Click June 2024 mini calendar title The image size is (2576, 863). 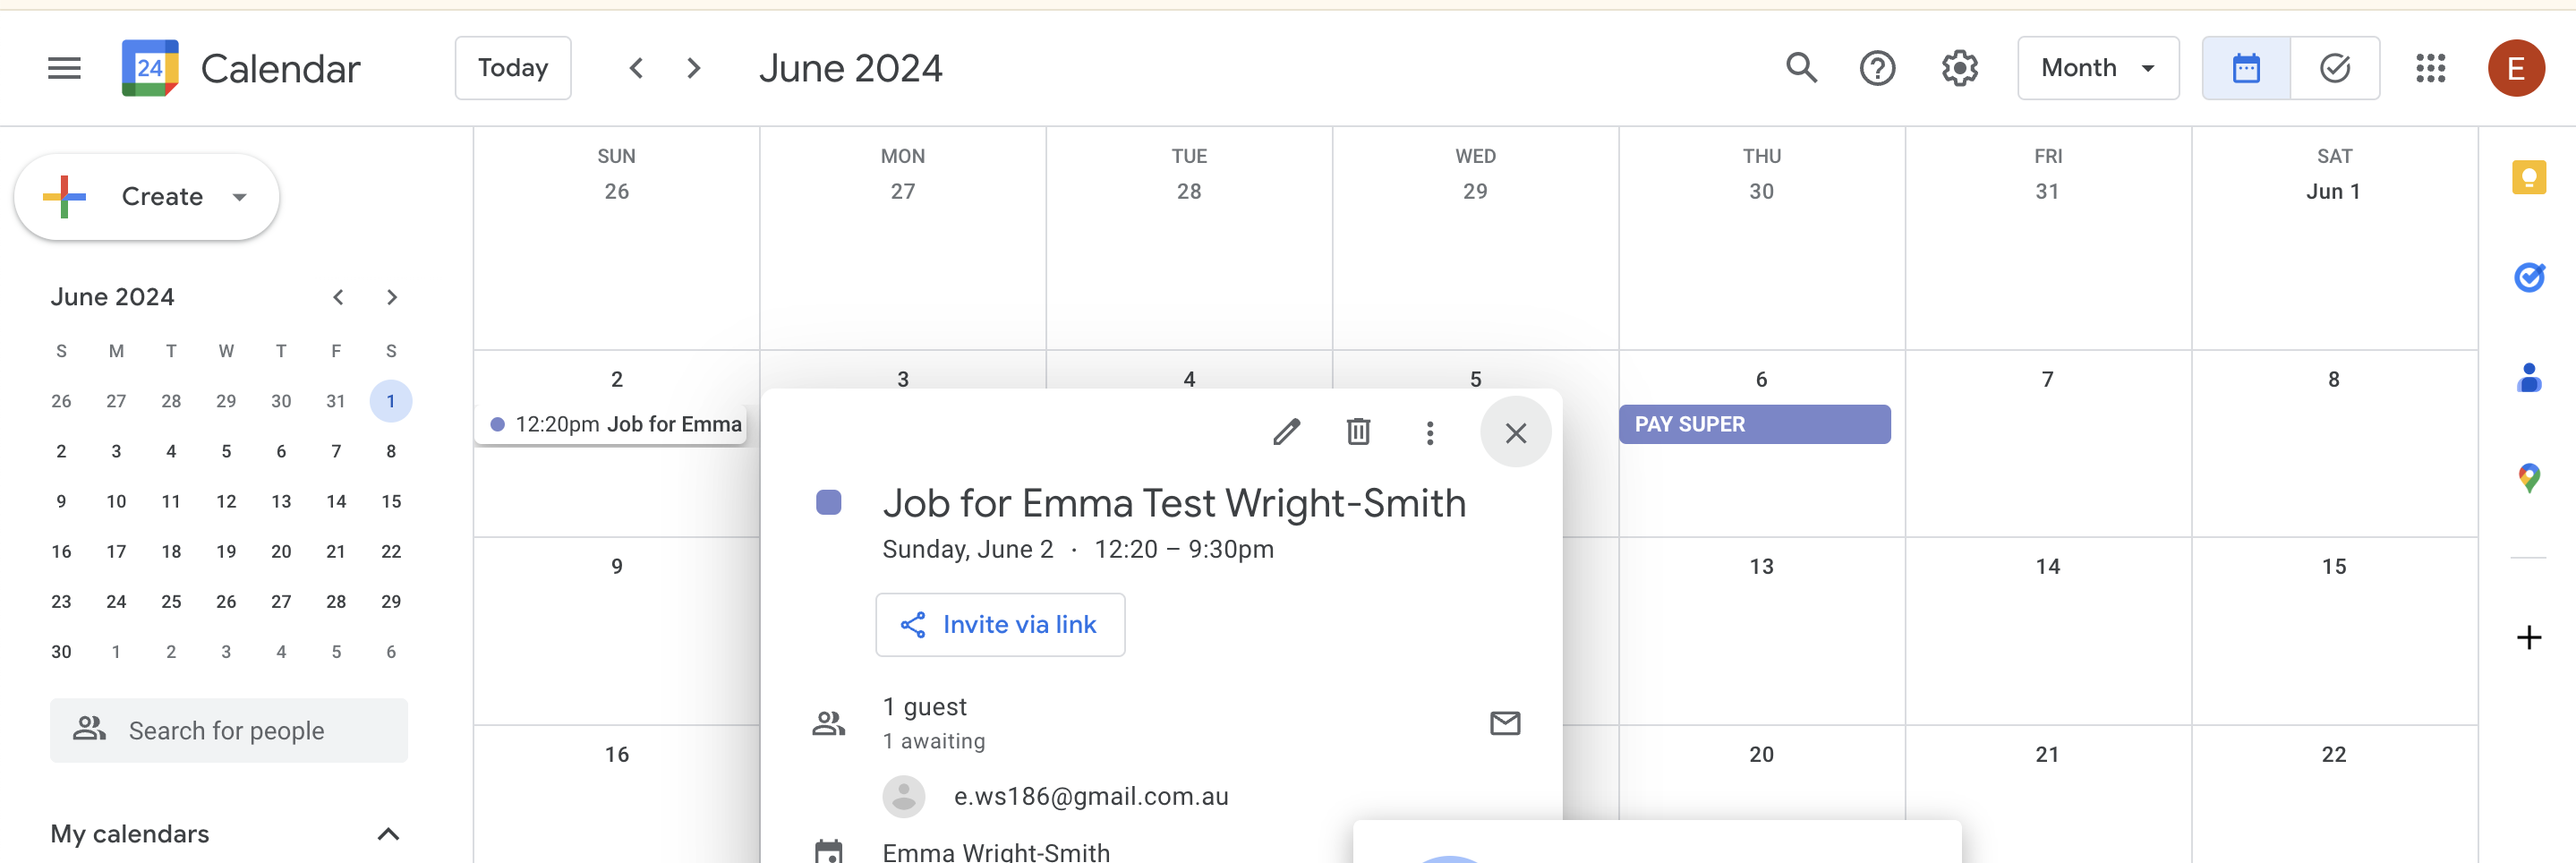tap(112, 297)
